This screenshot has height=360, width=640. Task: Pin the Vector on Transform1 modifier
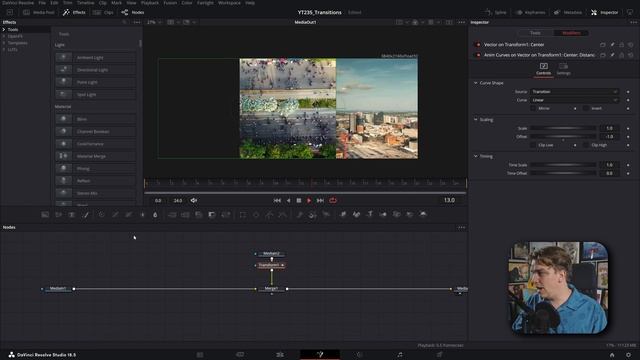pos(612,44)
